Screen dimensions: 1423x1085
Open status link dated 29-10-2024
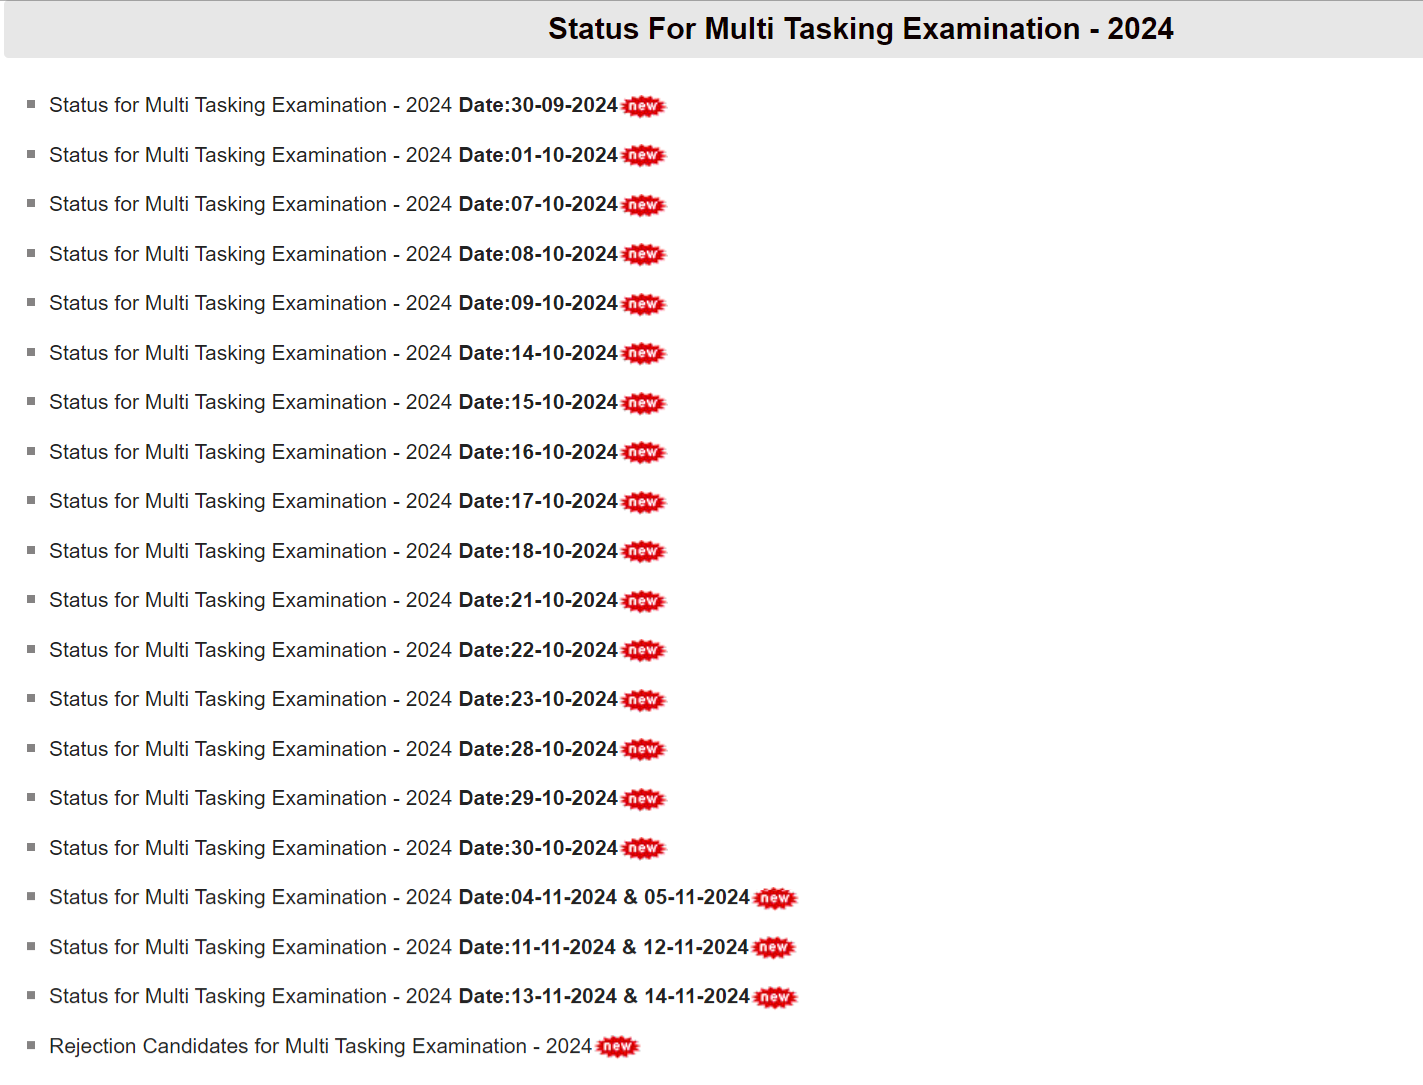333,798
